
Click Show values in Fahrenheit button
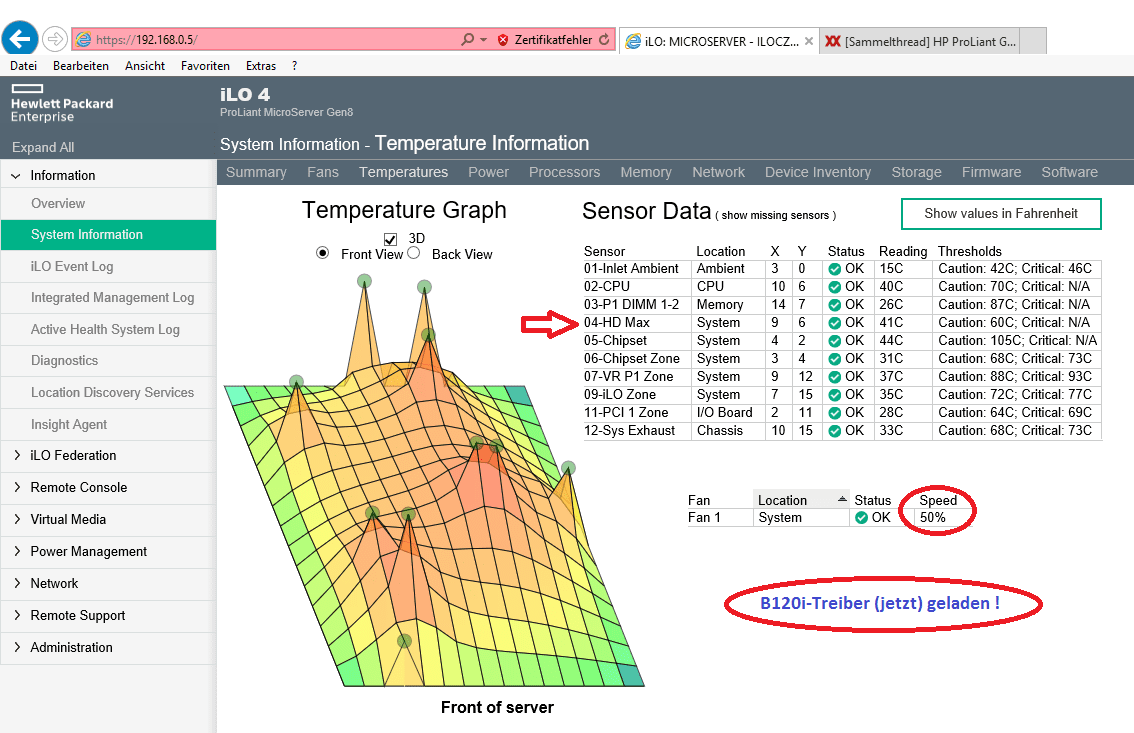click(x=1001, y=214)
